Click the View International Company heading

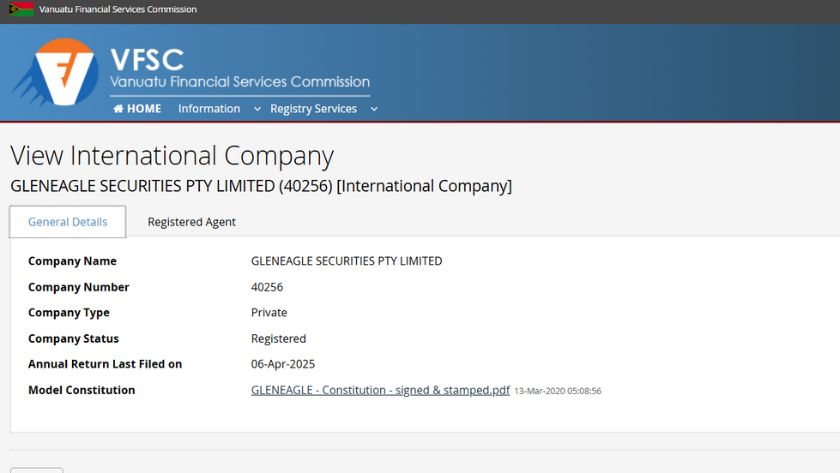(x=171, y=156)
